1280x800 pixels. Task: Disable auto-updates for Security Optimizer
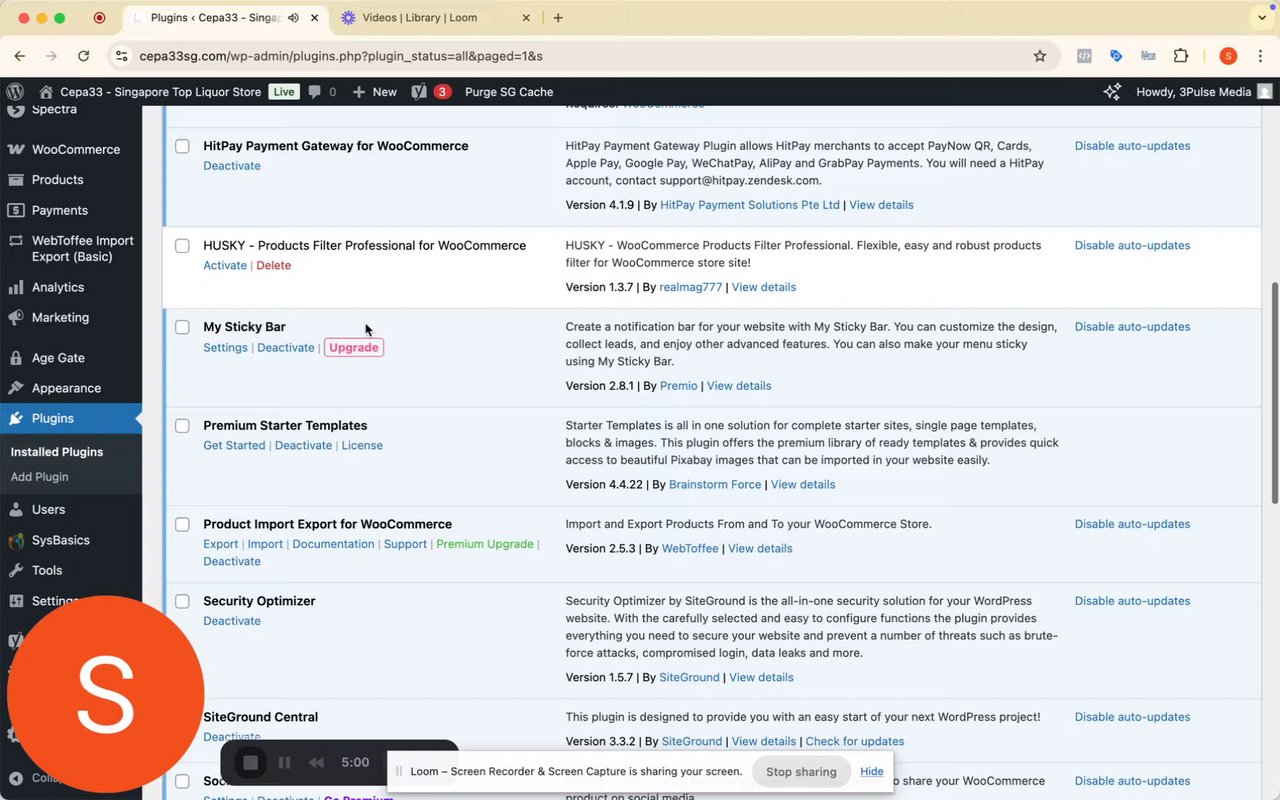pyautogui.click(x=1132, y=601)
